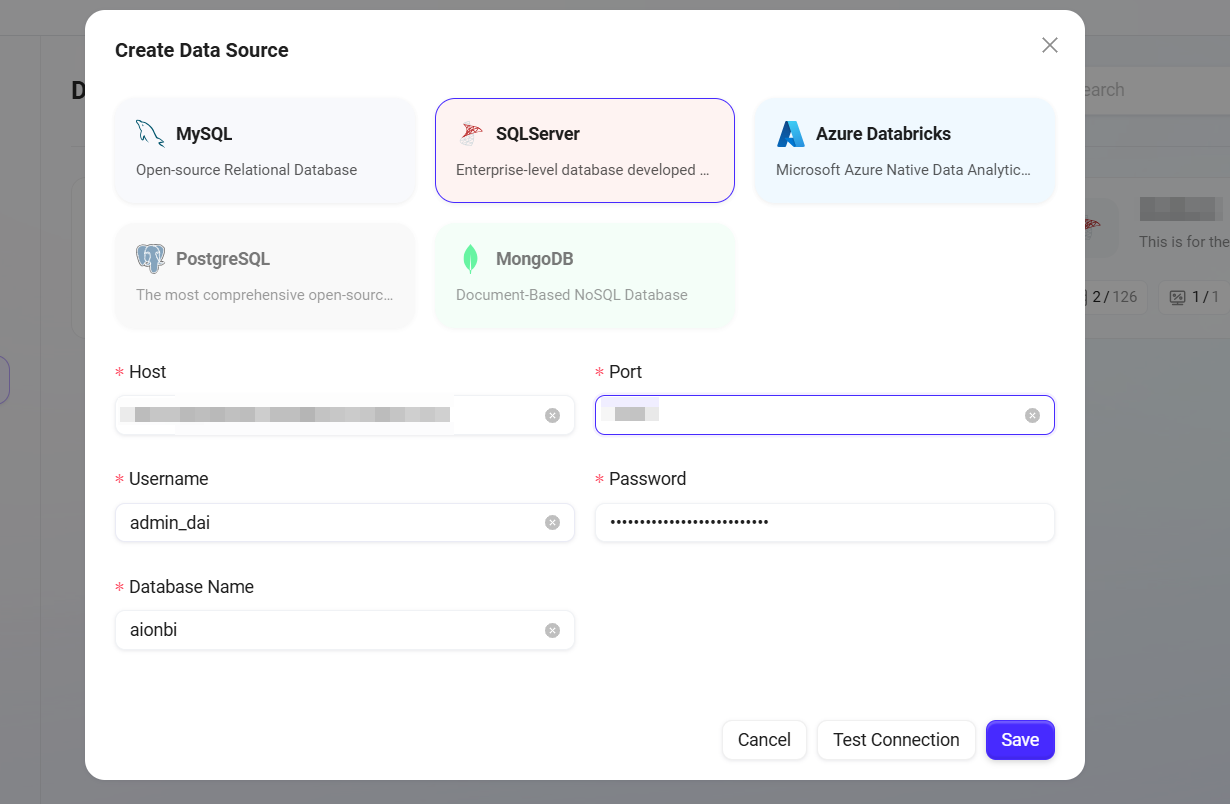Viewport: 1230px width, 804px height.
Task: Clear the Host field with its X icon
Action: (x=552, y=415)
